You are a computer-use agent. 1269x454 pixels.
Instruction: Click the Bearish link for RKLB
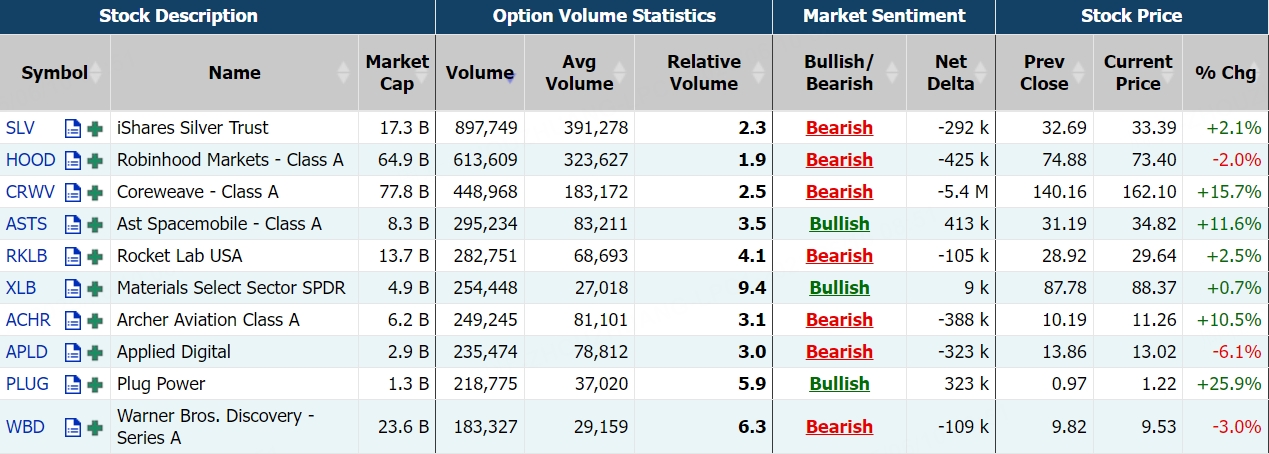coord(839,256)
